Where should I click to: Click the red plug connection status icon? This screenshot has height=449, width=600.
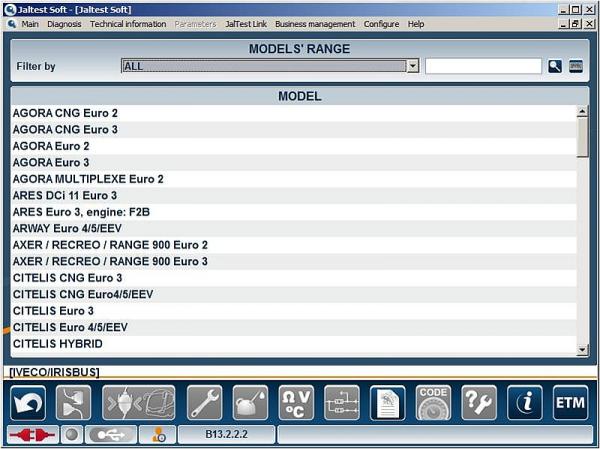click(33, 435)
